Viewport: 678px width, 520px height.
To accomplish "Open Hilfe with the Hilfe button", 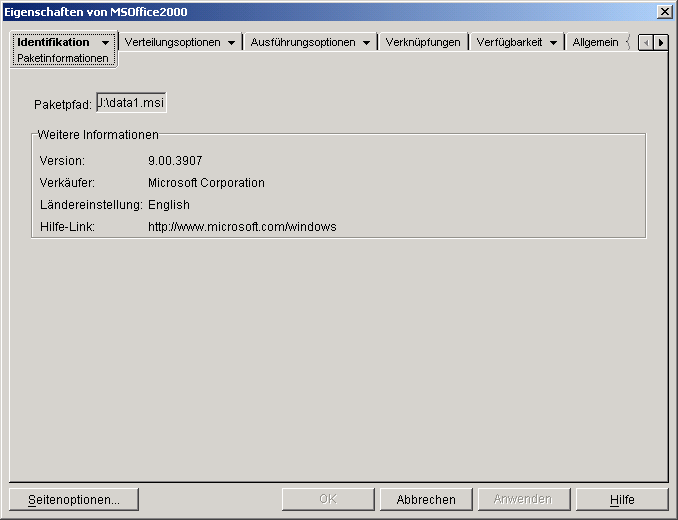I will pyautogui.click(x=622, y=500).
